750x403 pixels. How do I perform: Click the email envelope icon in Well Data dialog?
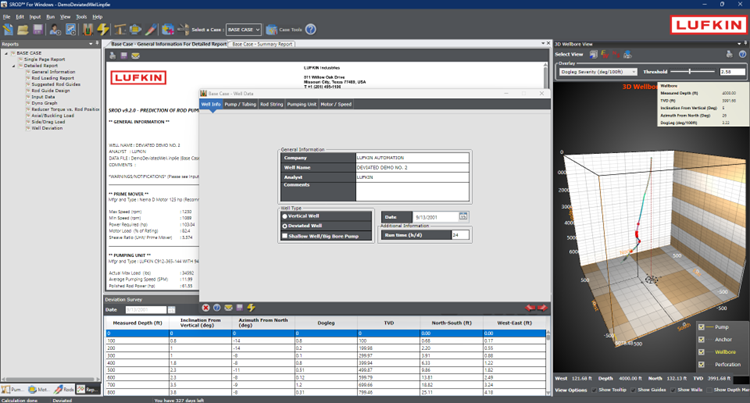pyautogui.click(x=228, y=307)
